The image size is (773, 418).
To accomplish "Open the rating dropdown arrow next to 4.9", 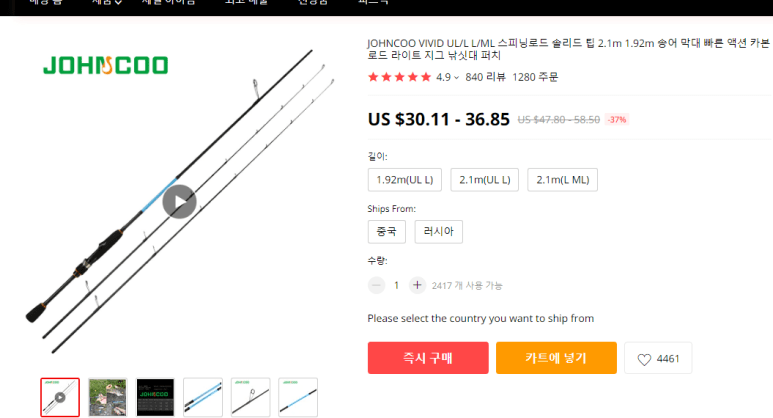I will 457,77.
